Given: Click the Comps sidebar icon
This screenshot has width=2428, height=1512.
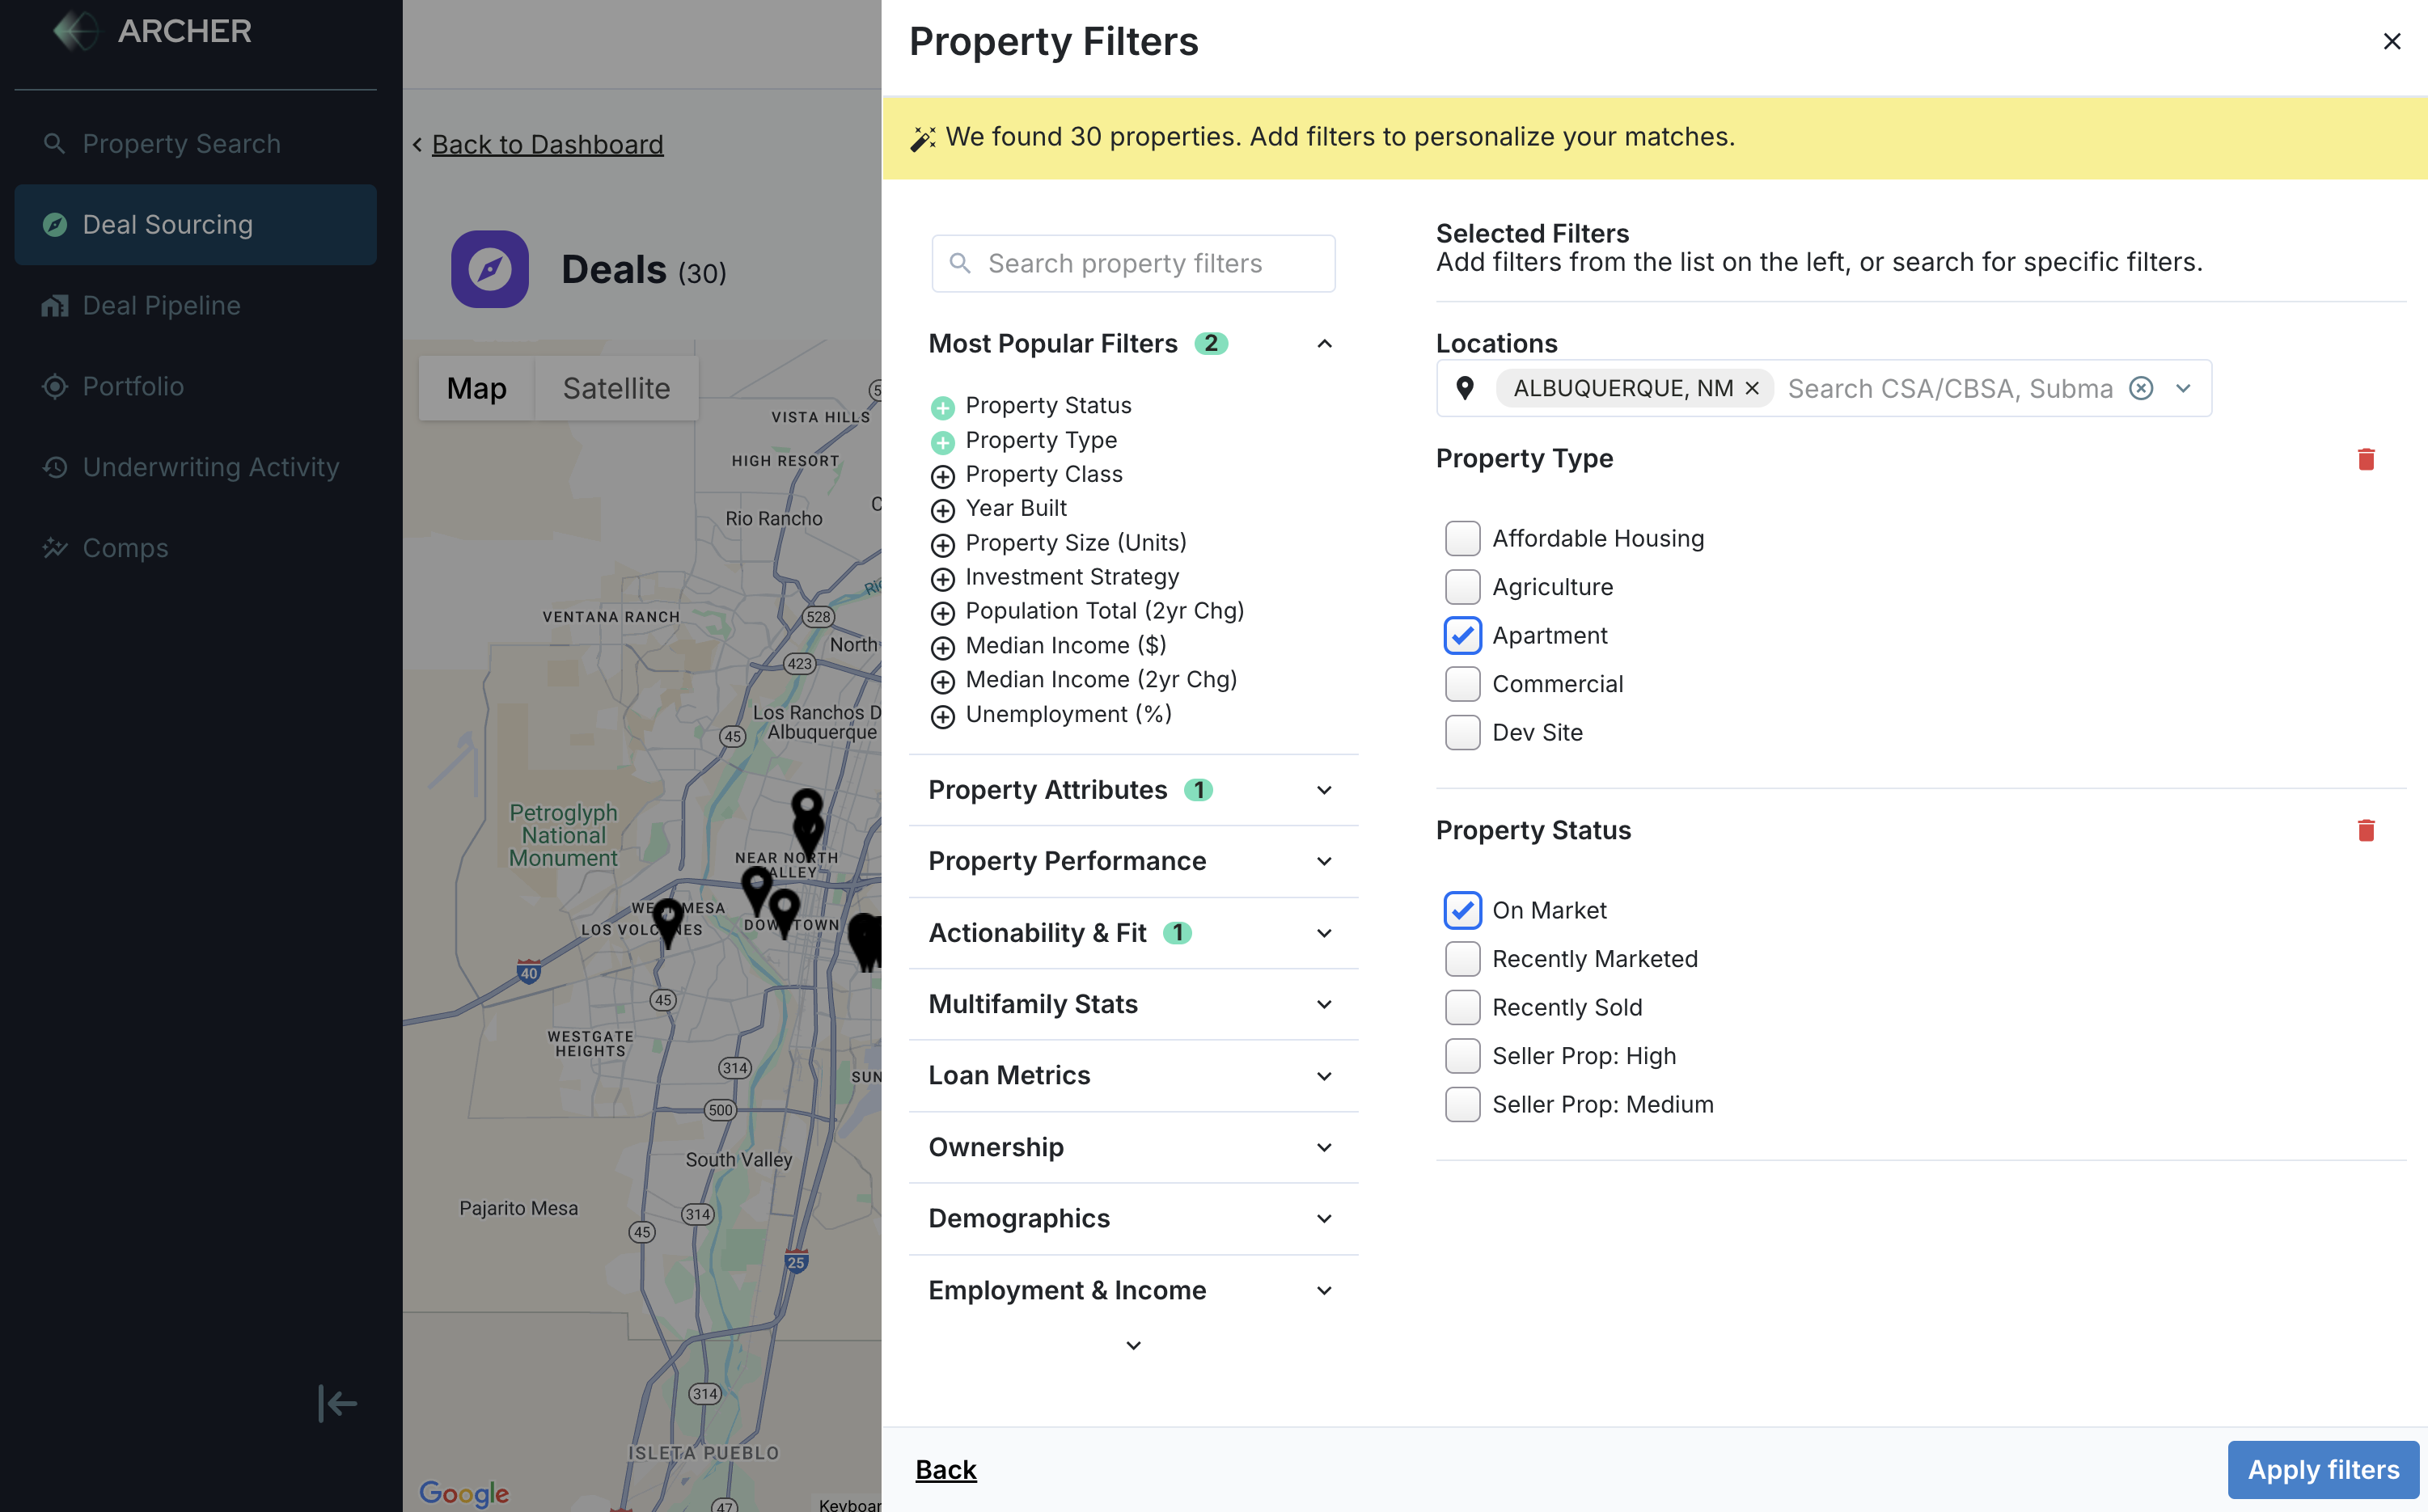Looking at the screenshot, I should [54, 547].
